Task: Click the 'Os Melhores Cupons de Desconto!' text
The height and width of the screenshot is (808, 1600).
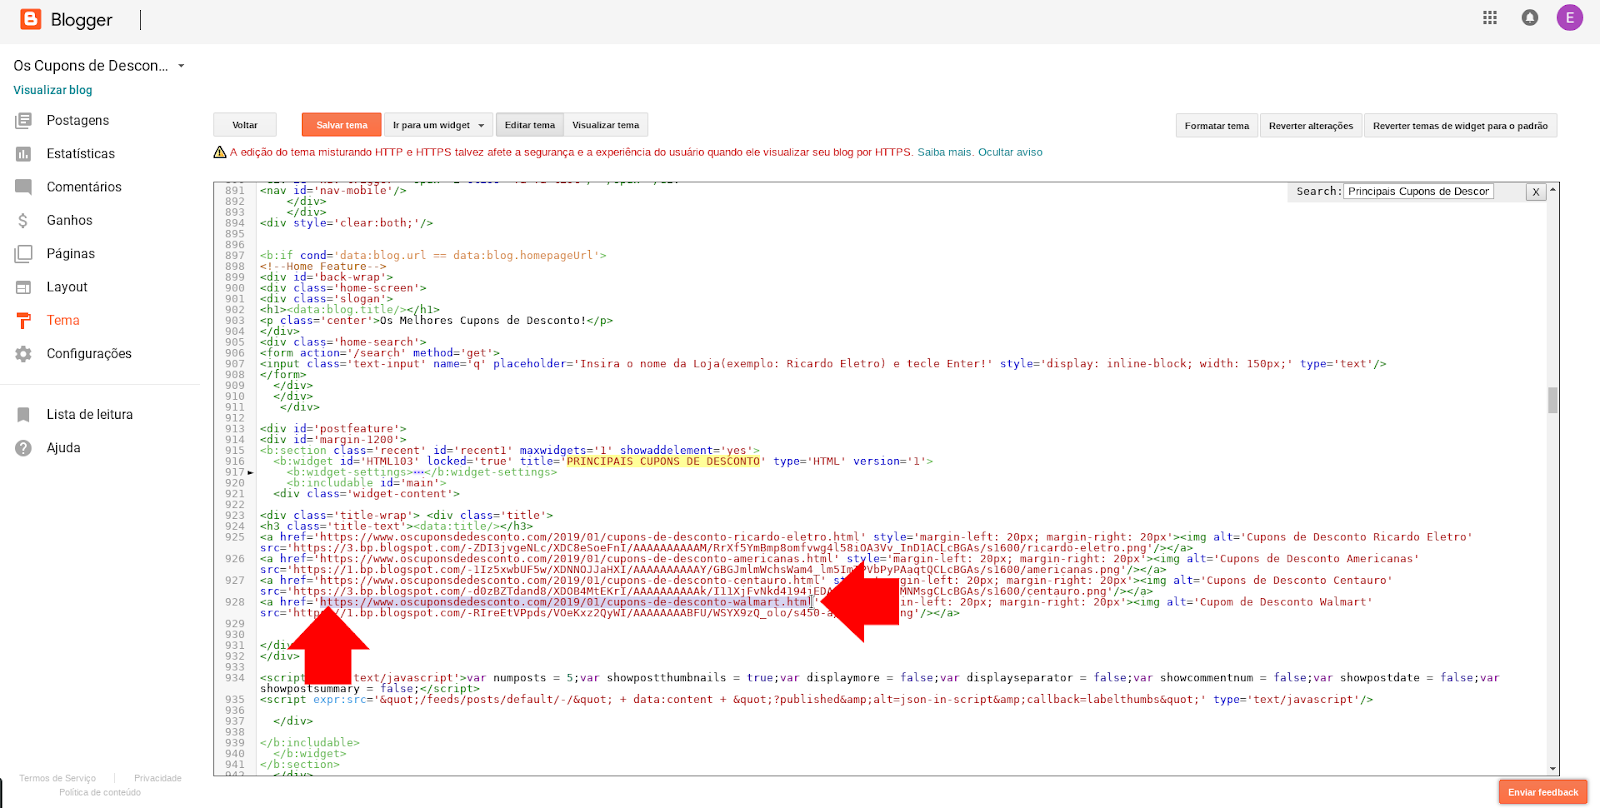Action: pyautogui.click(x=483, y=320)
